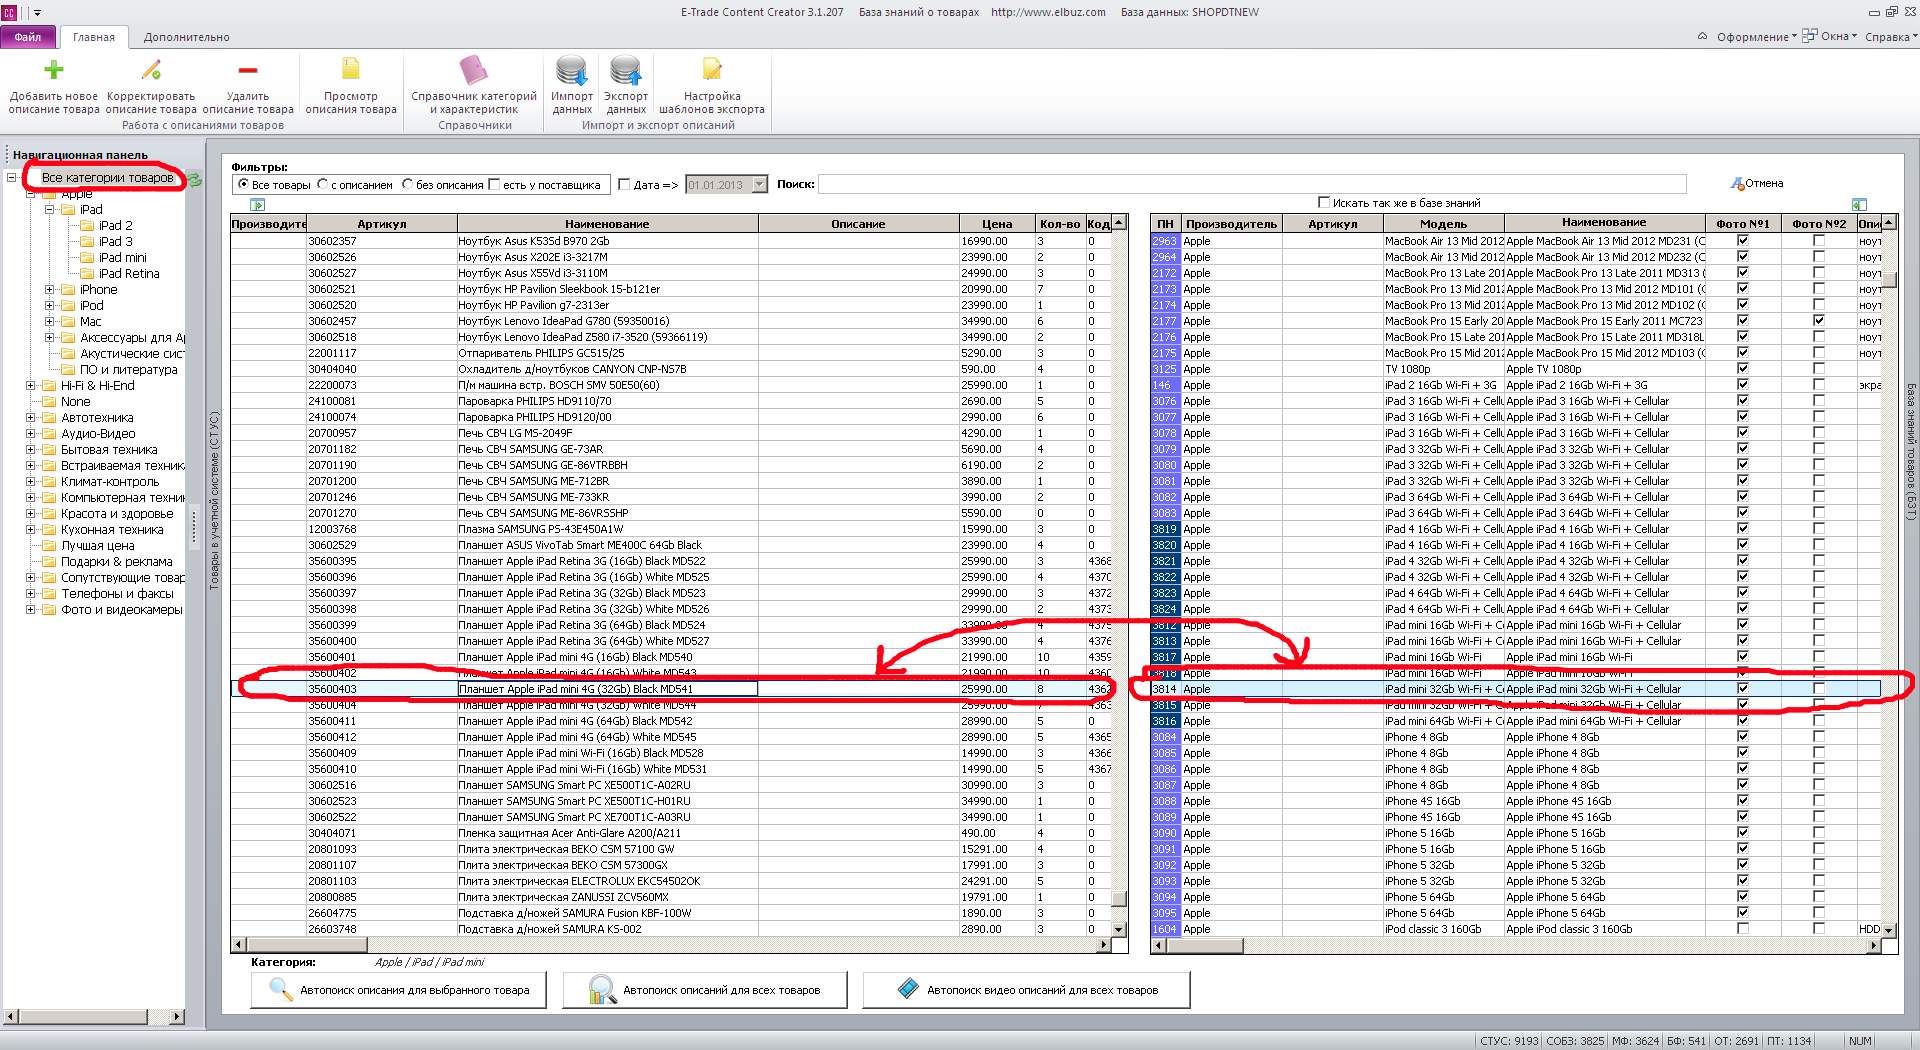Expand the Mac folder node
The height and width of the screenshot is (1050, 1920).
(x=49, y=322)
